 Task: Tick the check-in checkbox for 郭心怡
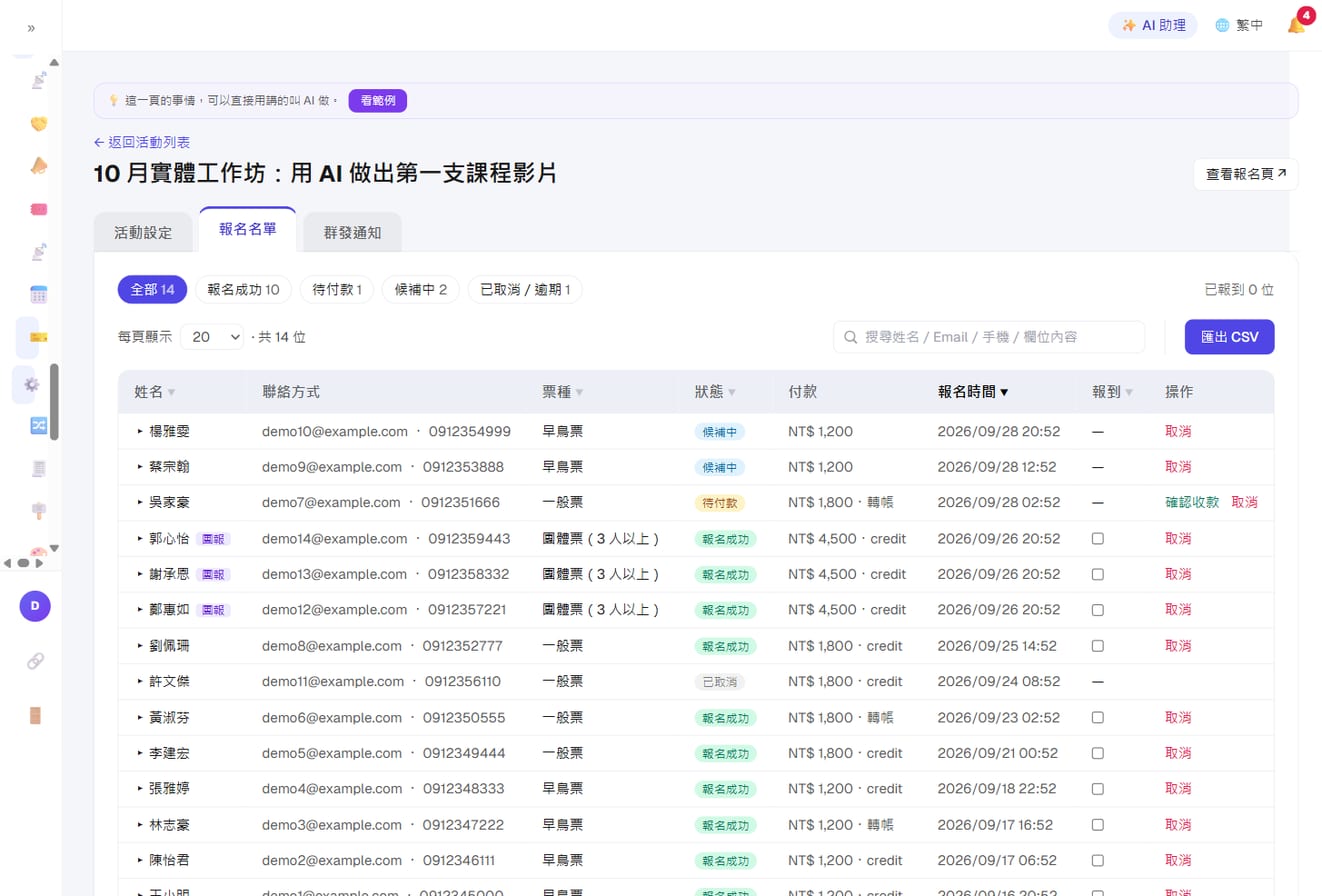click(x=1097, y=538)
